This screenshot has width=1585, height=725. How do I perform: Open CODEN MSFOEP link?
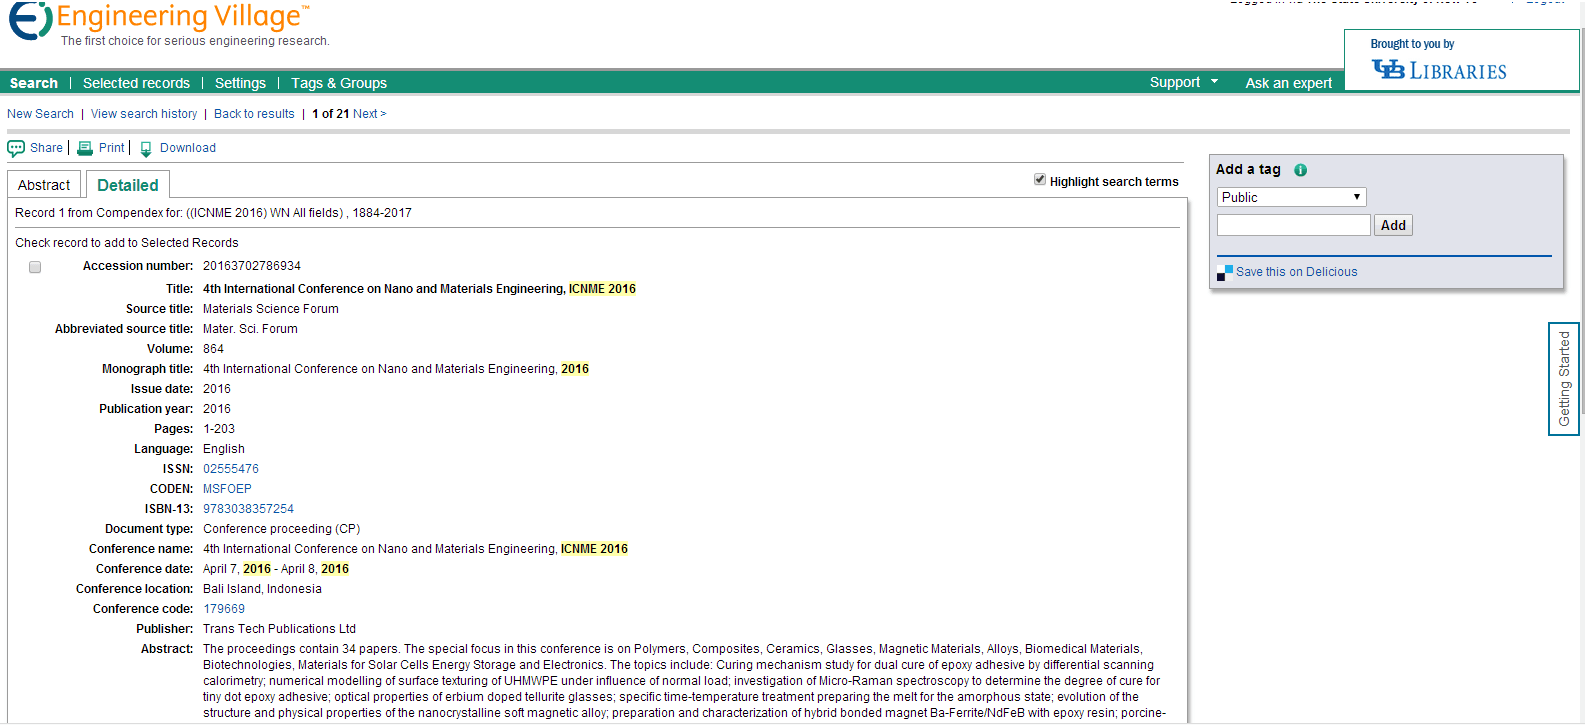[227, 489]
